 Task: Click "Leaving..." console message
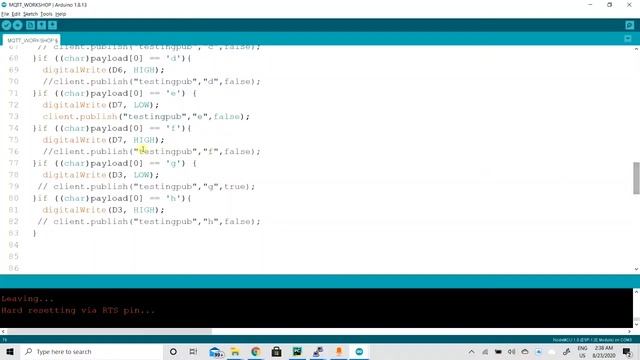[27, 299]
